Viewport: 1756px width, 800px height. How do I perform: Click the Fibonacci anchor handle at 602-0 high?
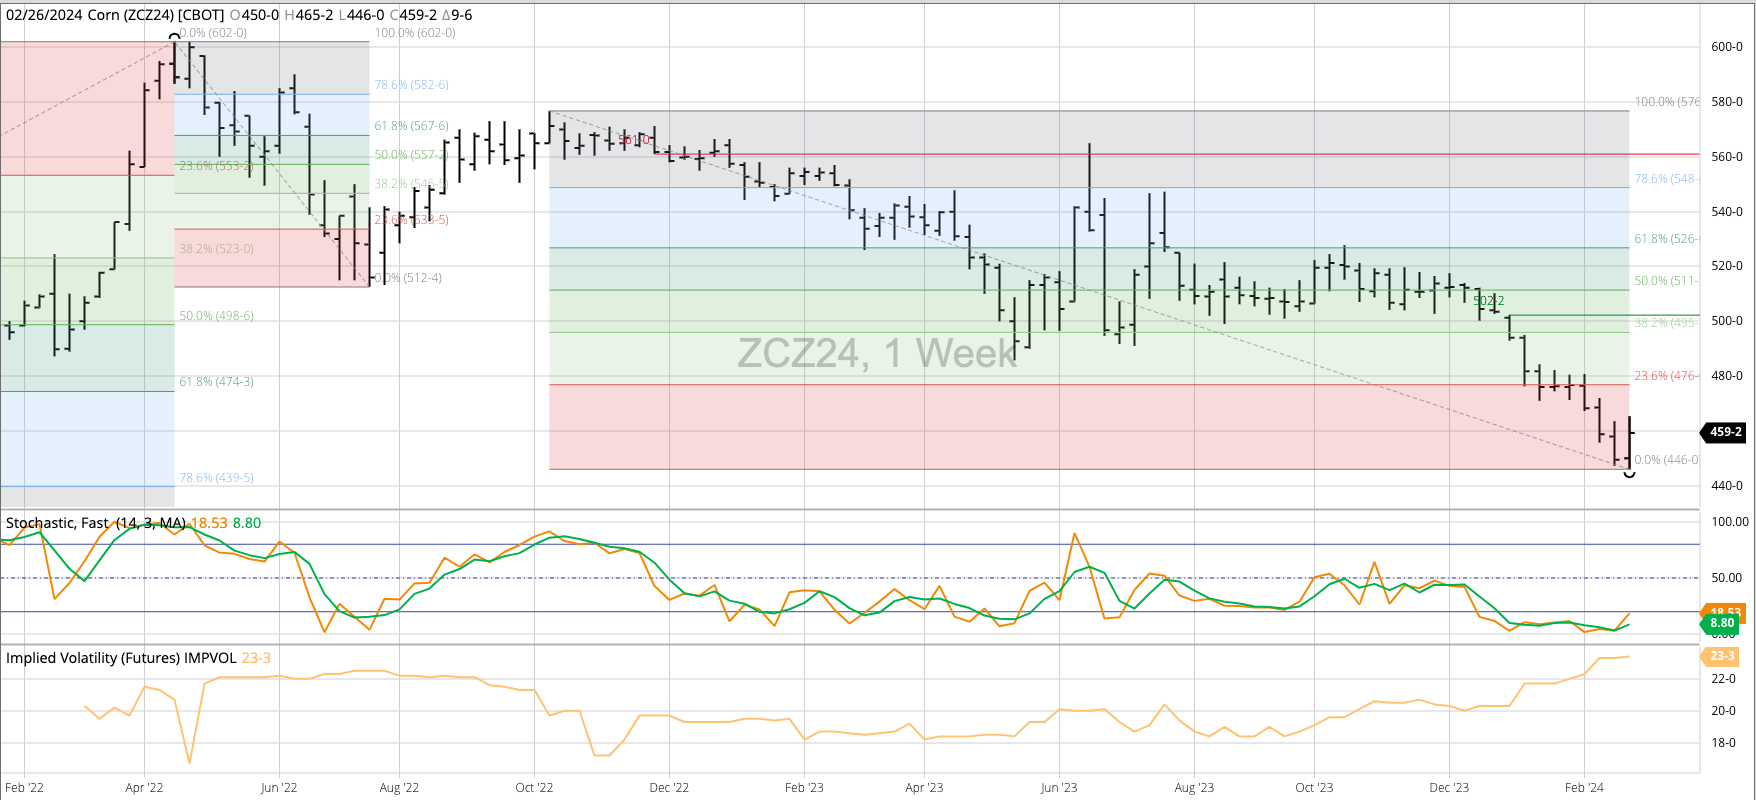click(x=175, y=39)
